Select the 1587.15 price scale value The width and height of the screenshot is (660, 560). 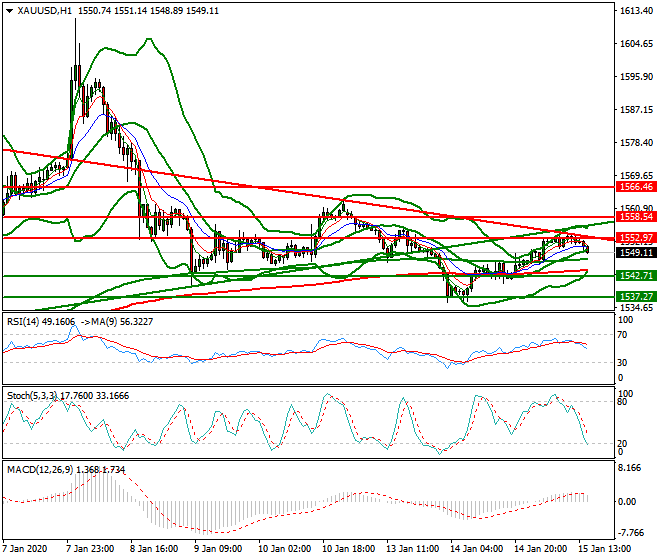coord(636,110)
